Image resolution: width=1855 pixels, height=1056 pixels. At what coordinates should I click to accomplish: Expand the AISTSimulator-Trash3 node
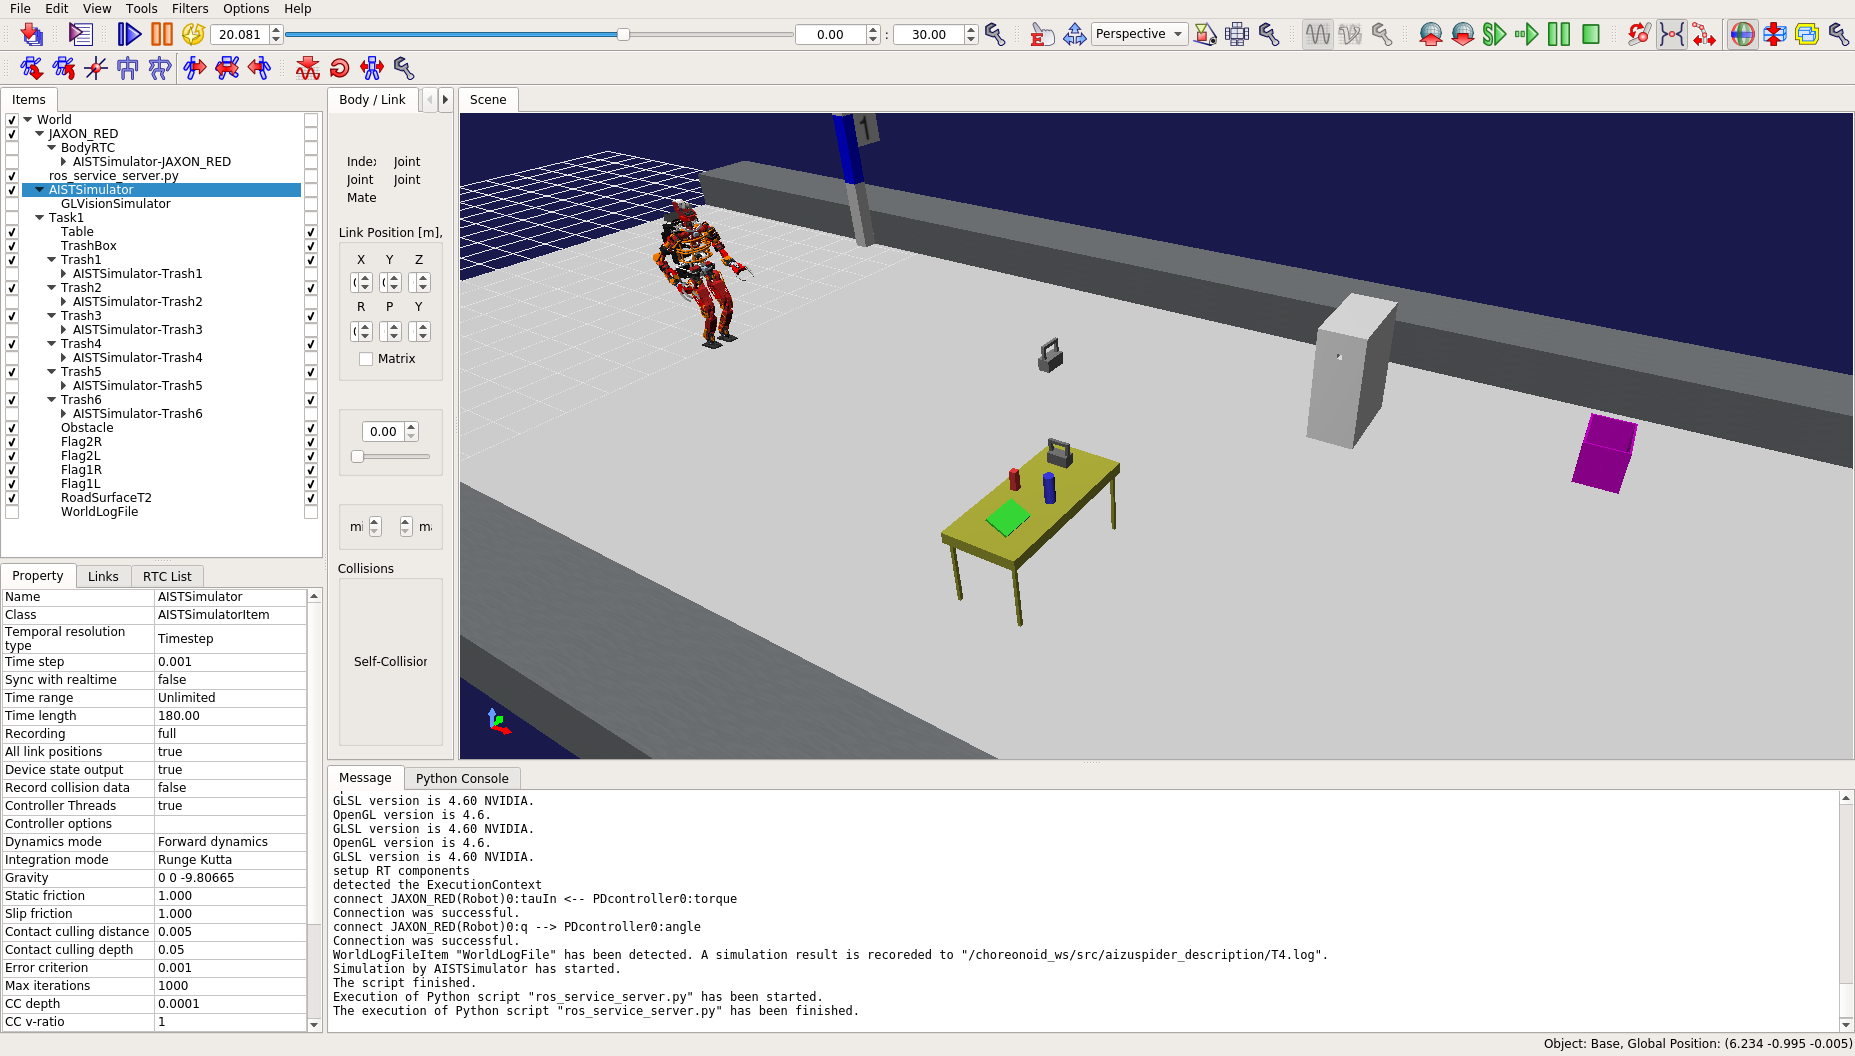64,330
